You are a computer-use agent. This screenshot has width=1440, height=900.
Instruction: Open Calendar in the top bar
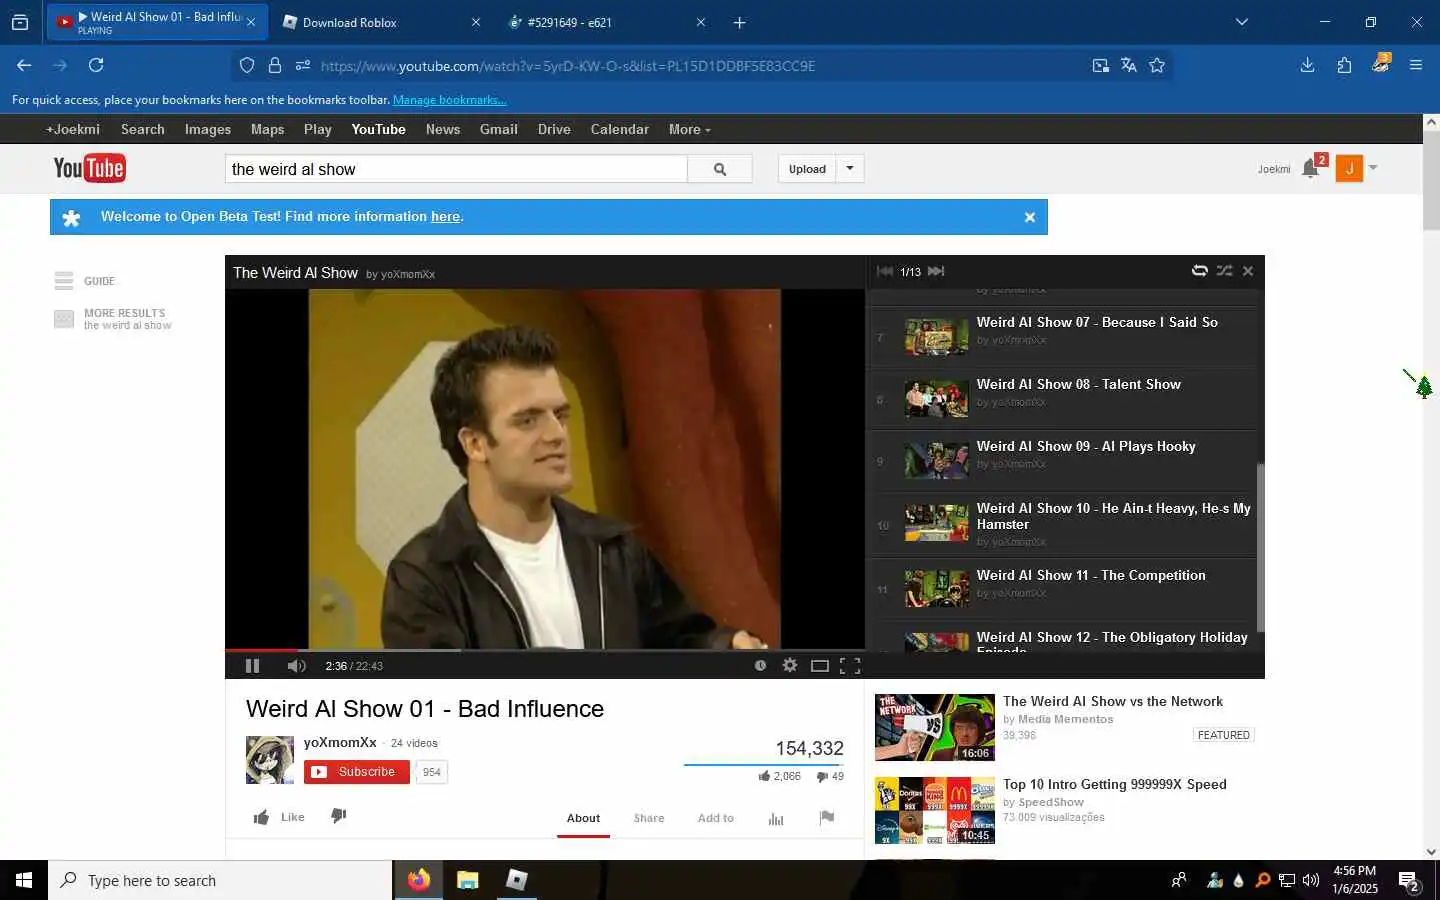(x=619, y=129)
